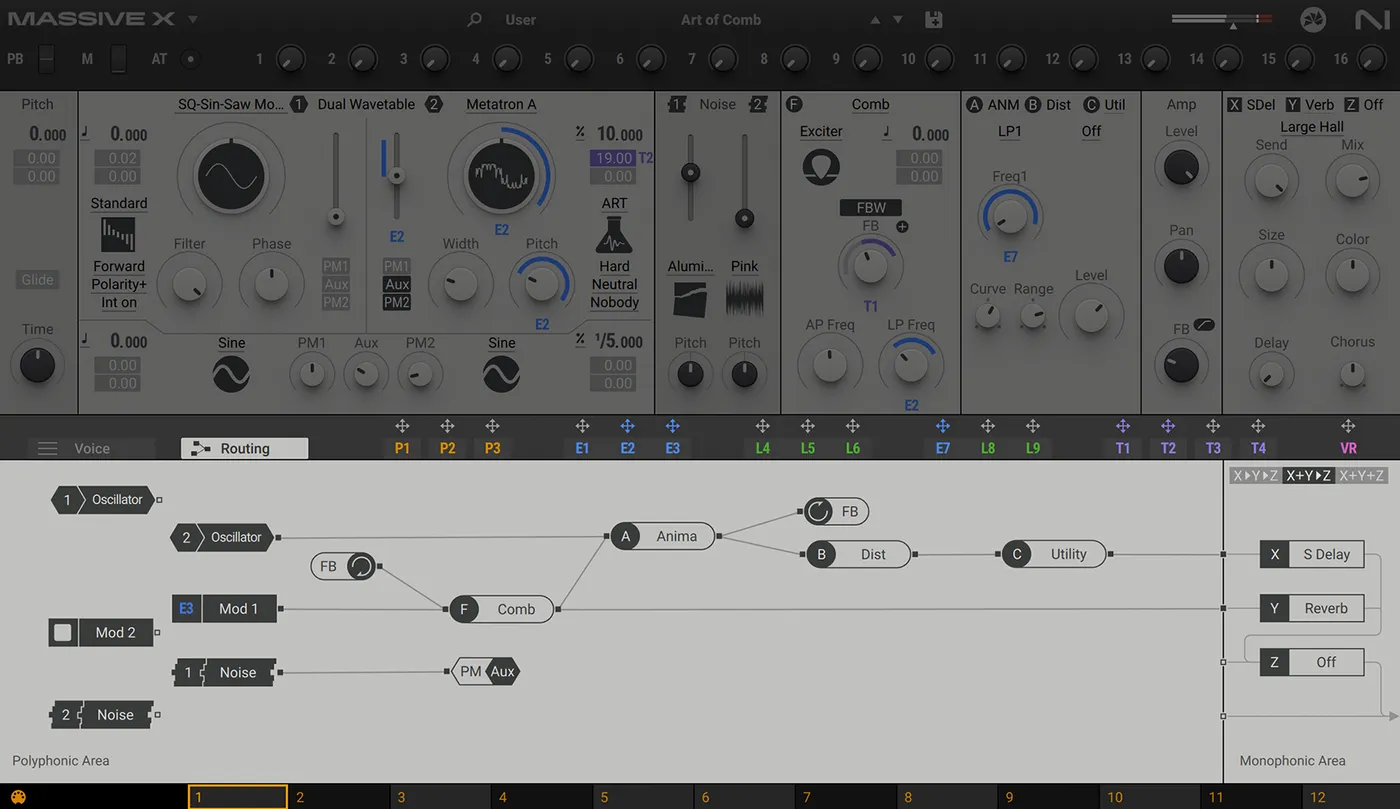Toggle oscillator 2 with its number badge

tap(433, 104)
